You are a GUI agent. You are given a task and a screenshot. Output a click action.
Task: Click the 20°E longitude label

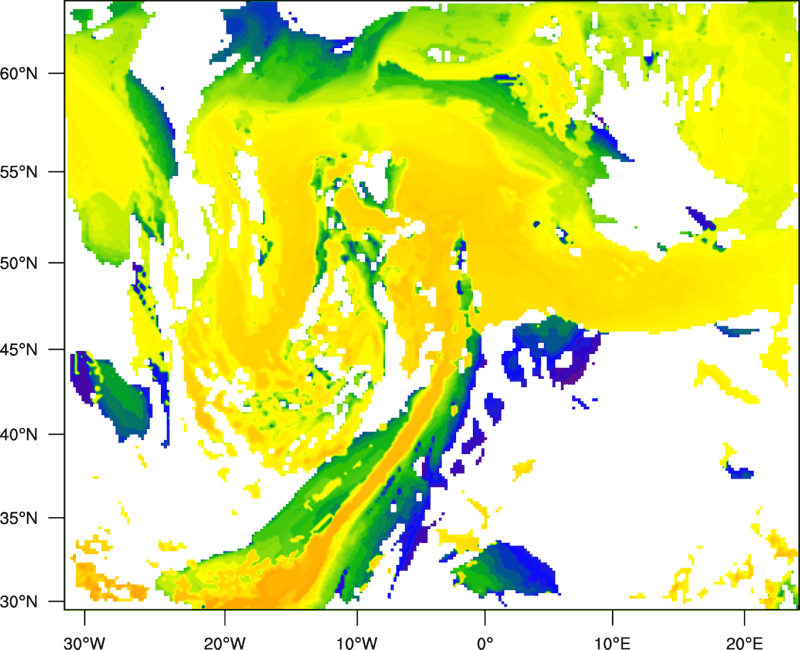pos(744,643)
